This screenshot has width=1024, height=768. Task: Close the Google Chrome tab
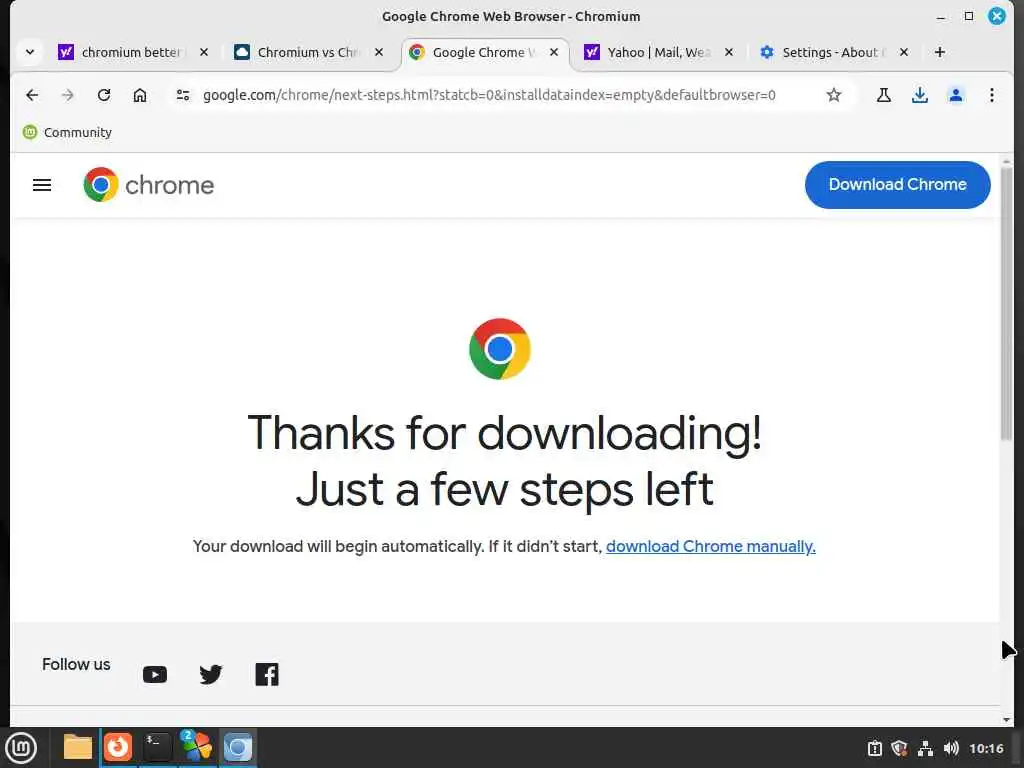pos(554,52)
